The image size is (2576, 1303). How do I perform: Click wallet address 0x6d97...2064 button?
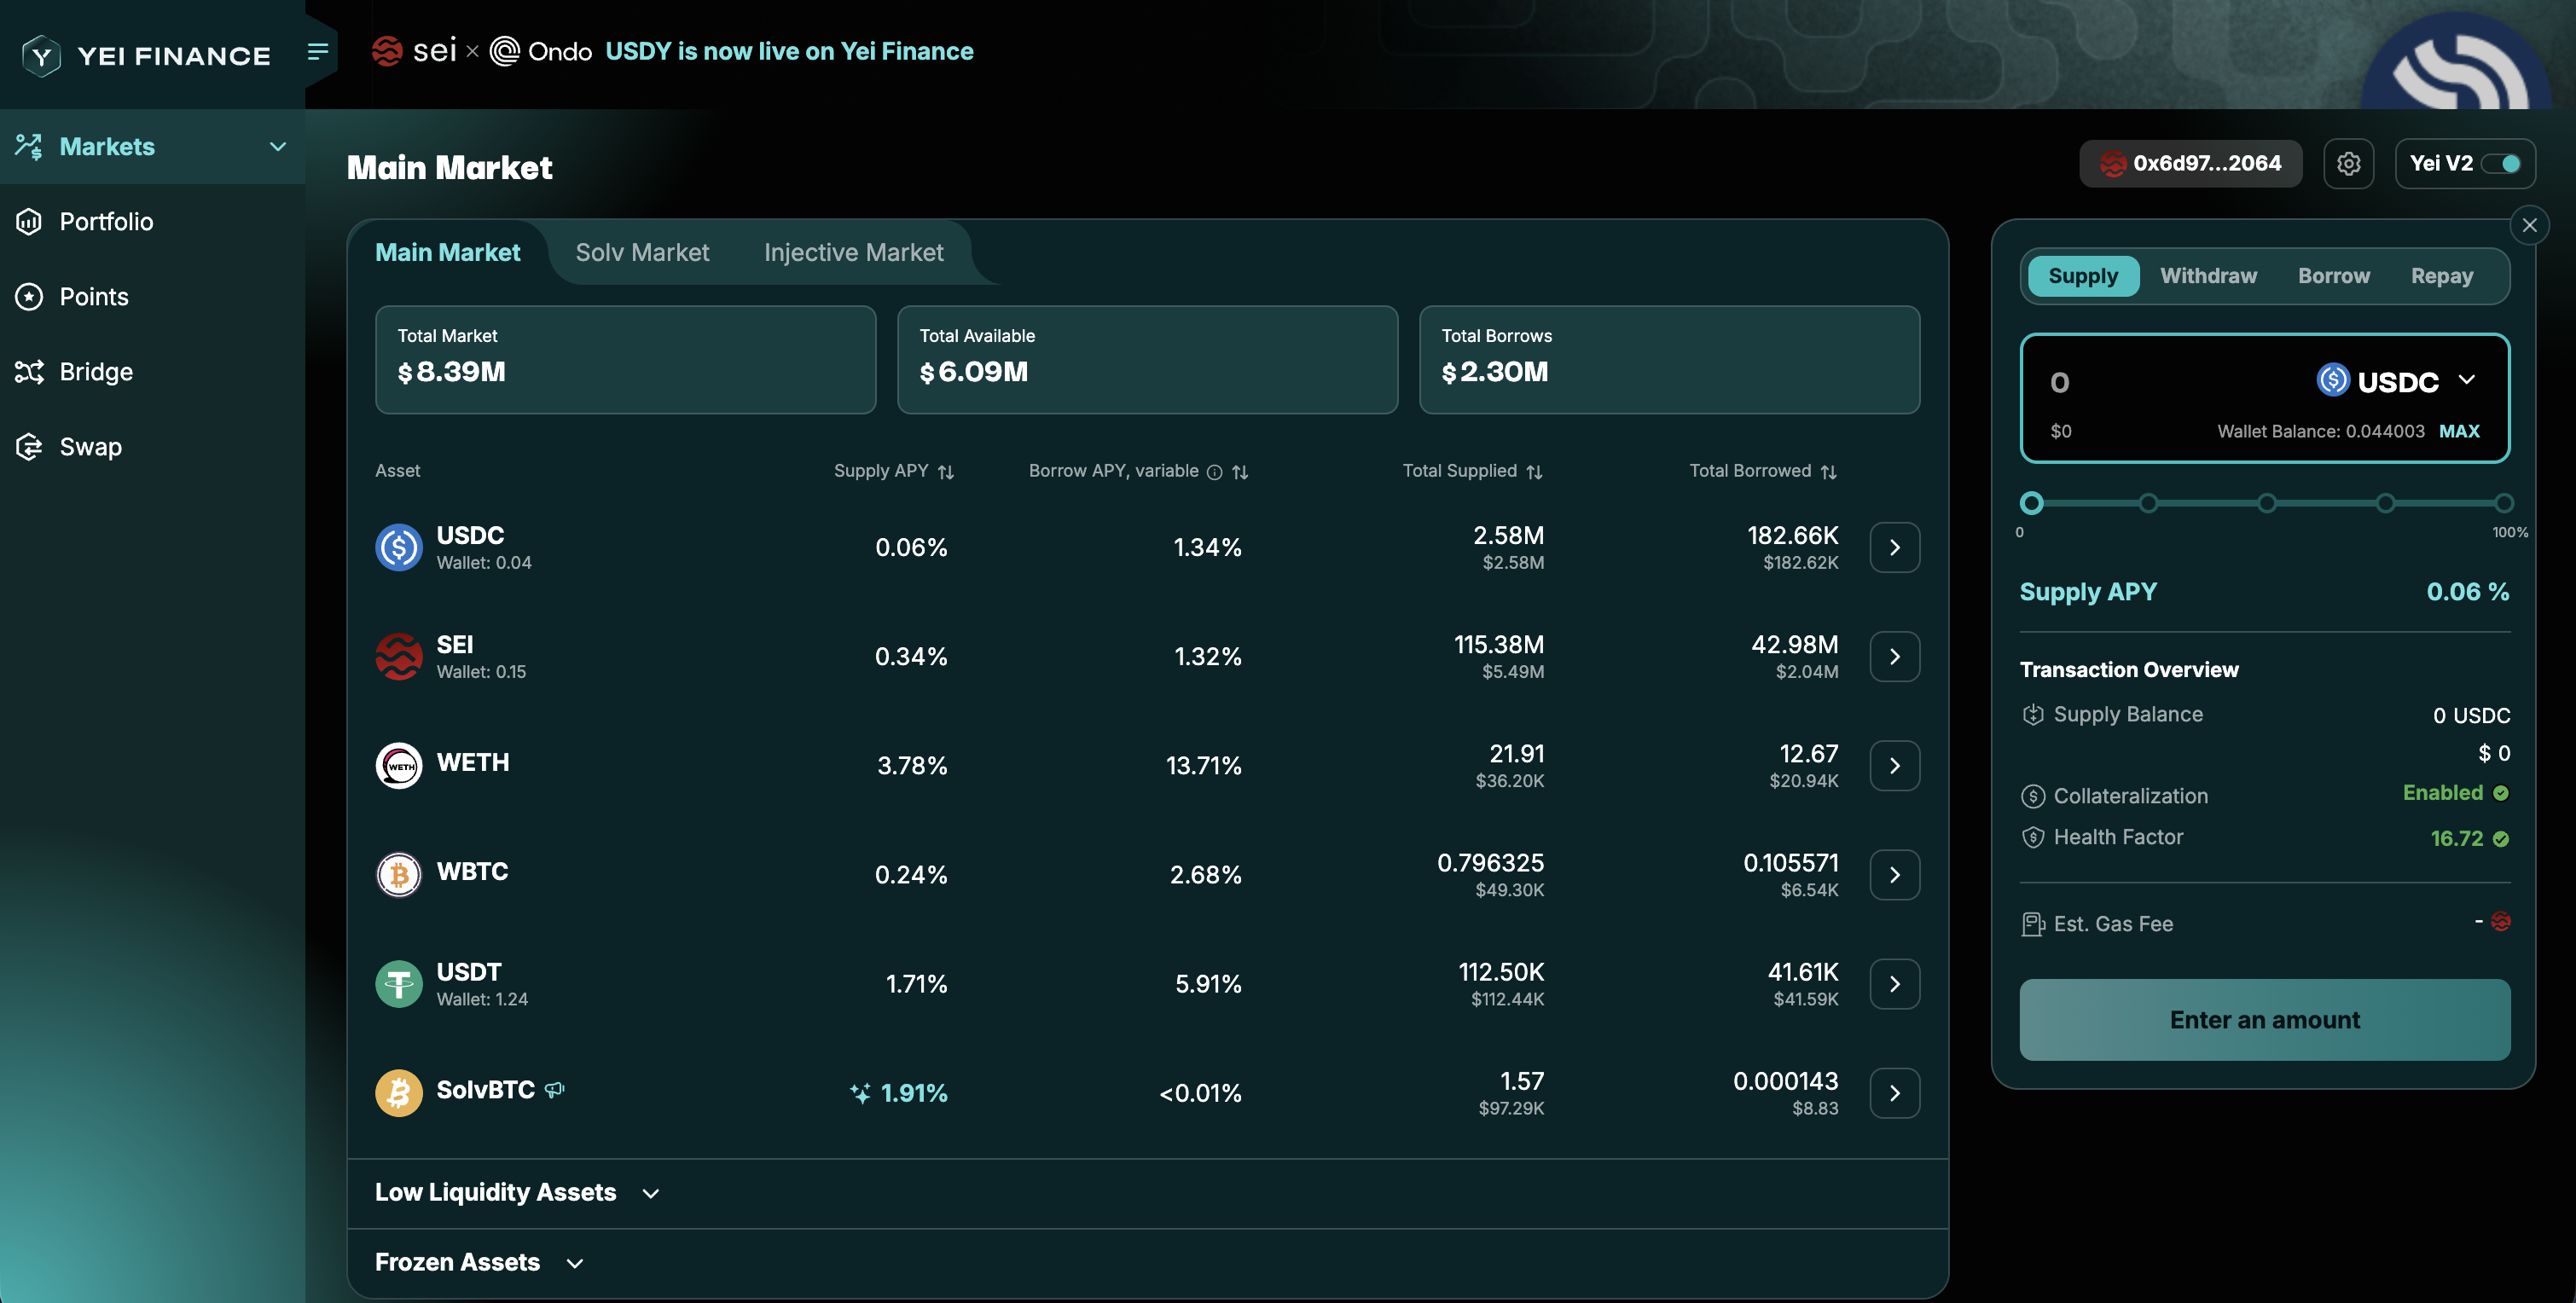[x=2190, y=163]
